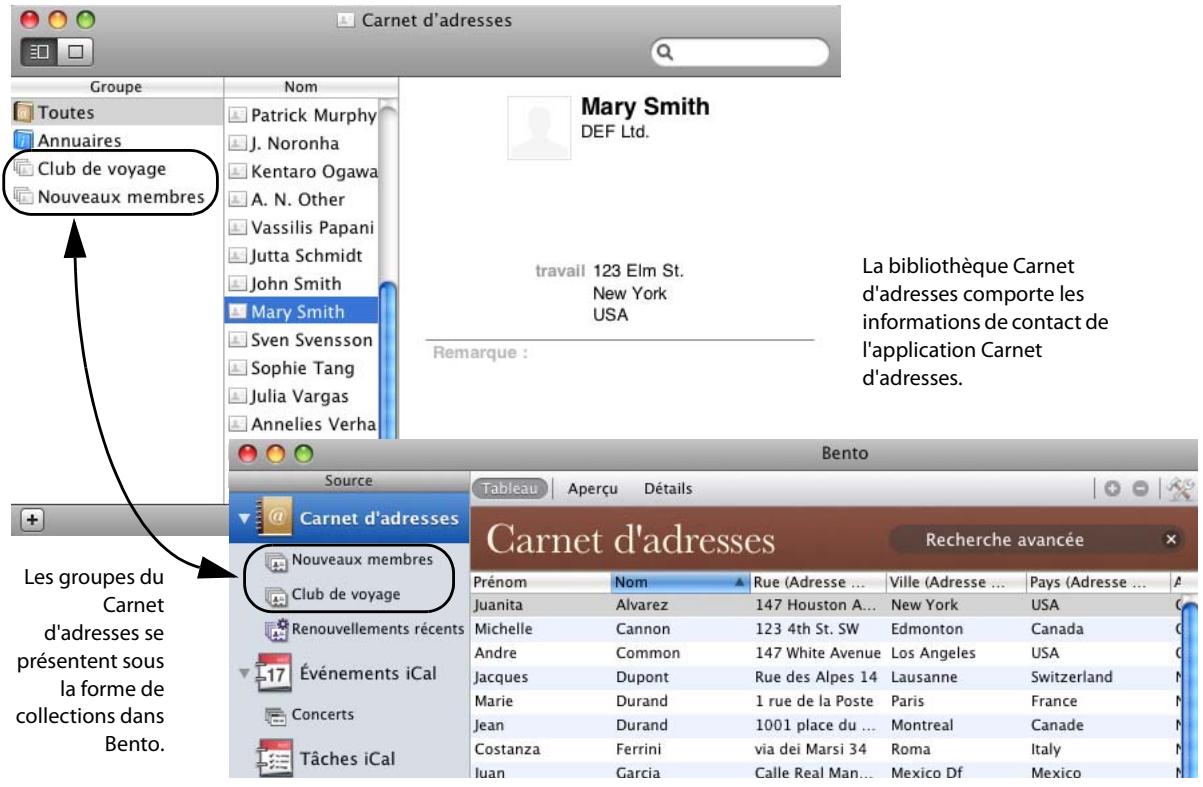Screen dimensions: 1203x787
Task: Click the search field in Carnet d'adresses window
Action: coord(740,50)
